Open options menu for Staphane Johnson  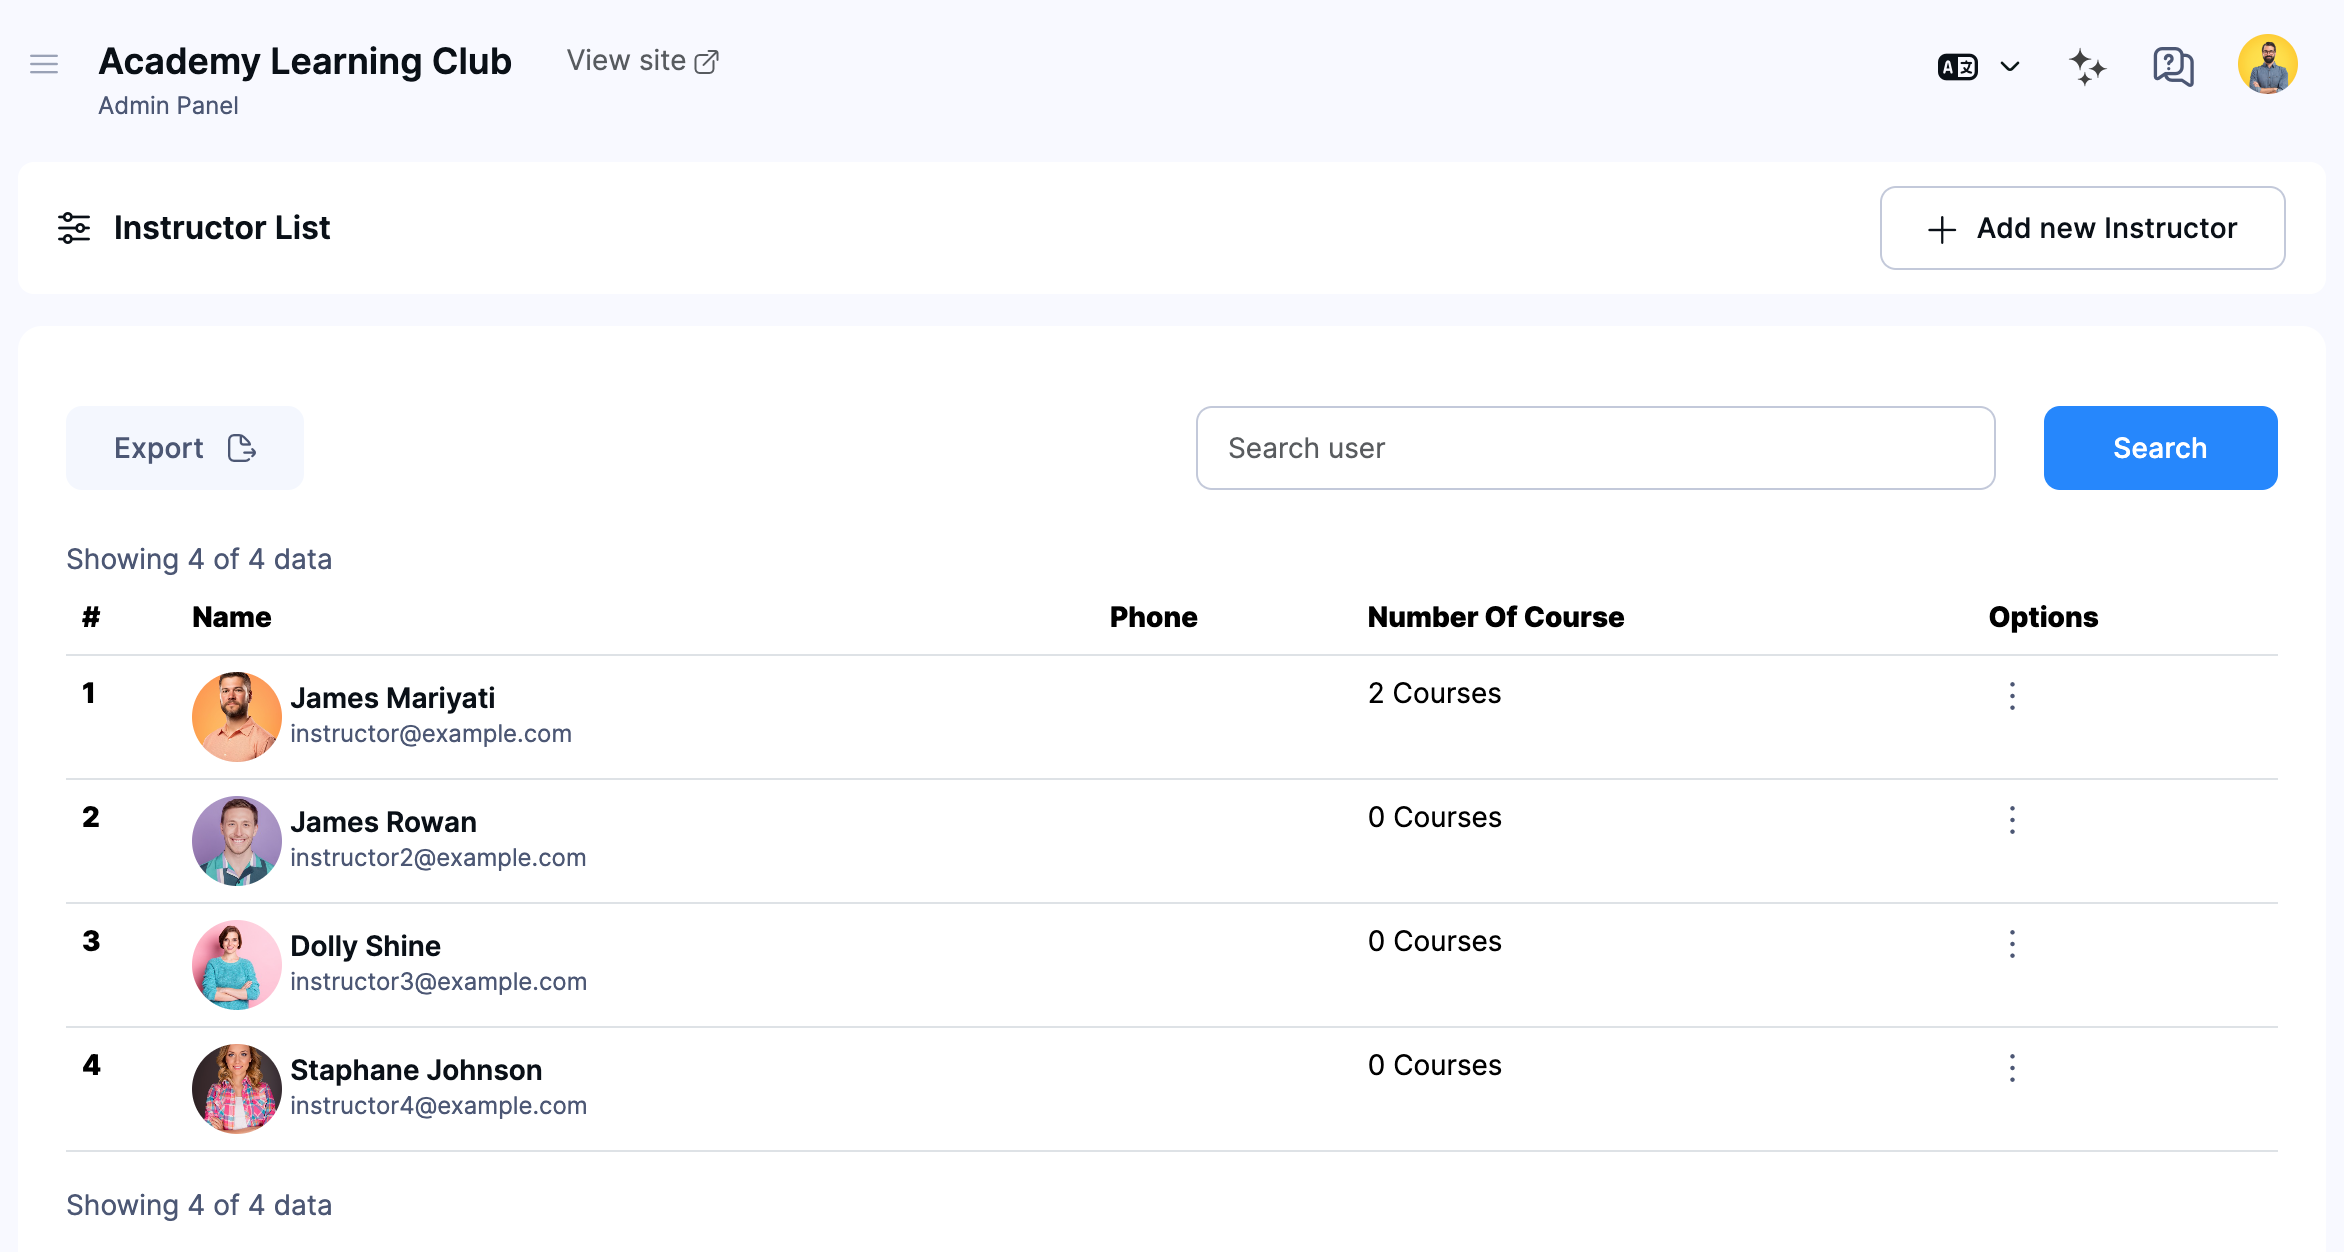tap(2012, 1068)
